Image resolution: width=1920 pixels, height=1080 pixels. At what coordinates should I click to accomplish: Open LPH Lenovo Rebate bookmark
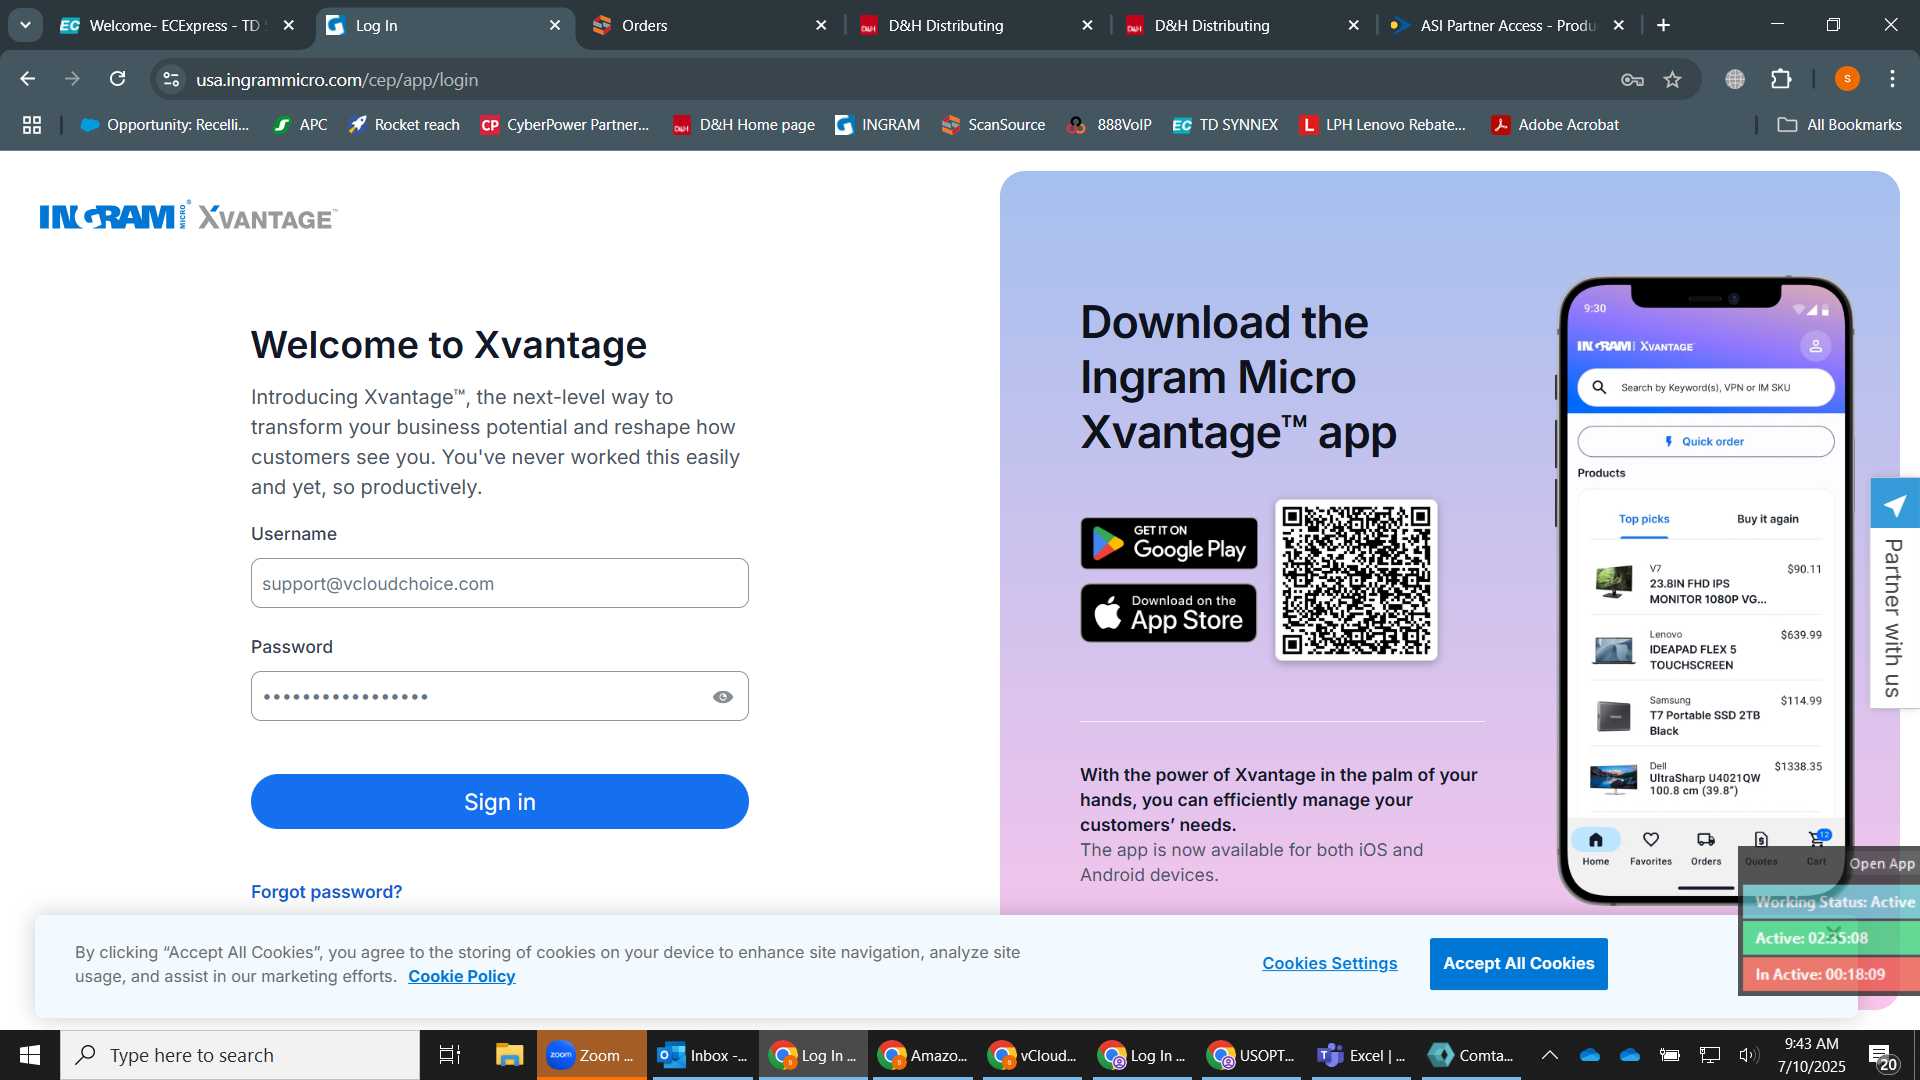click(x=1383, y=125)
